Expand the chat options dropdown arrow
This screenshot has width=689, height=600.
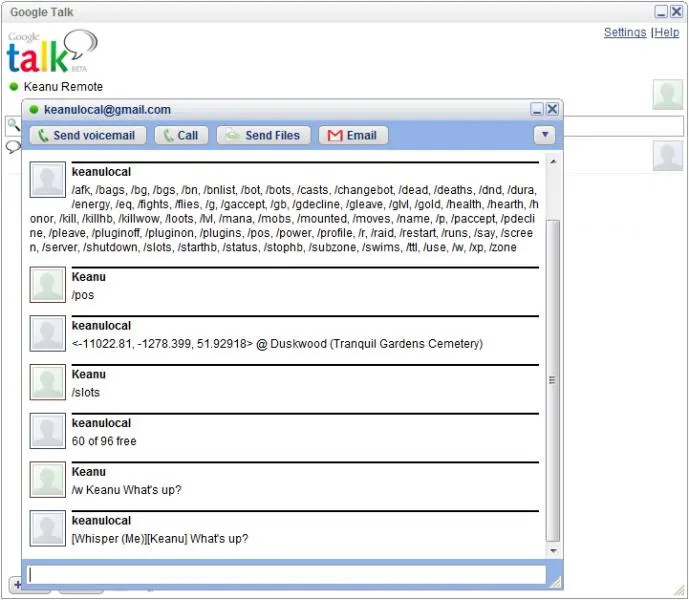click(x=544, y=135)
